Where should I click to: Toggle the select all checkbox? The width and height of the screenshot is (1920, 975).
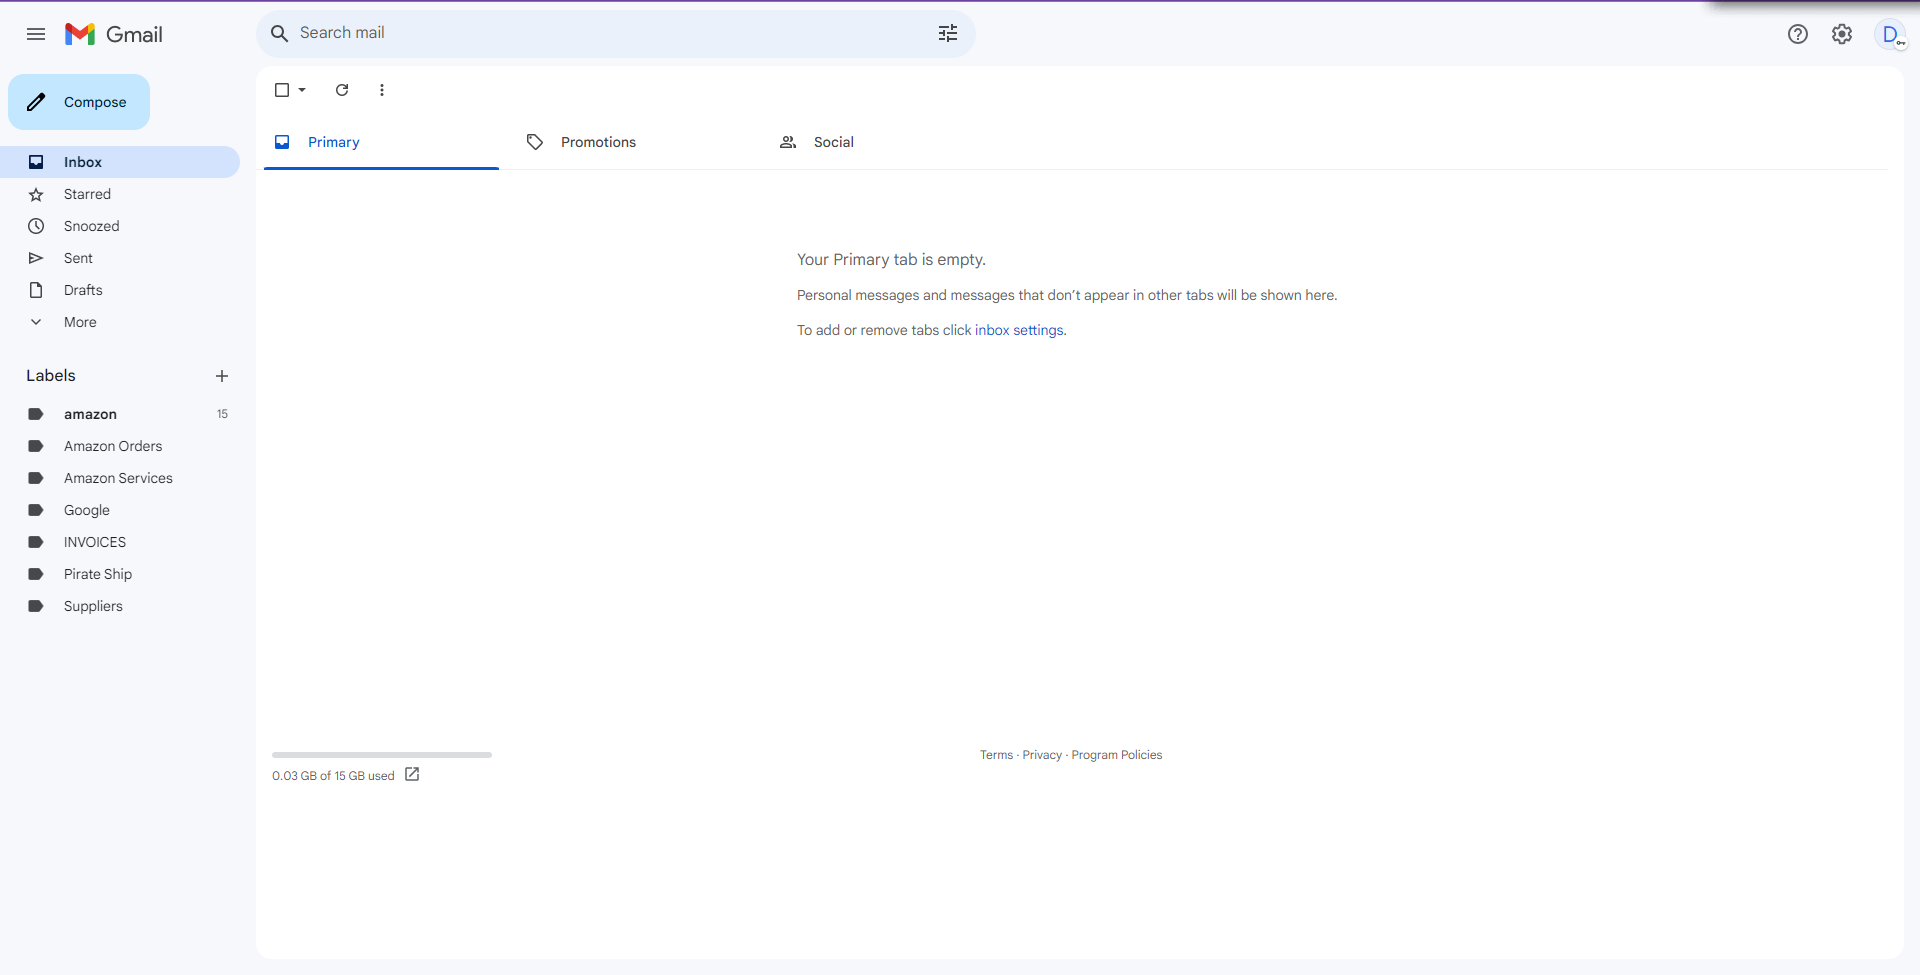(282, 90)
